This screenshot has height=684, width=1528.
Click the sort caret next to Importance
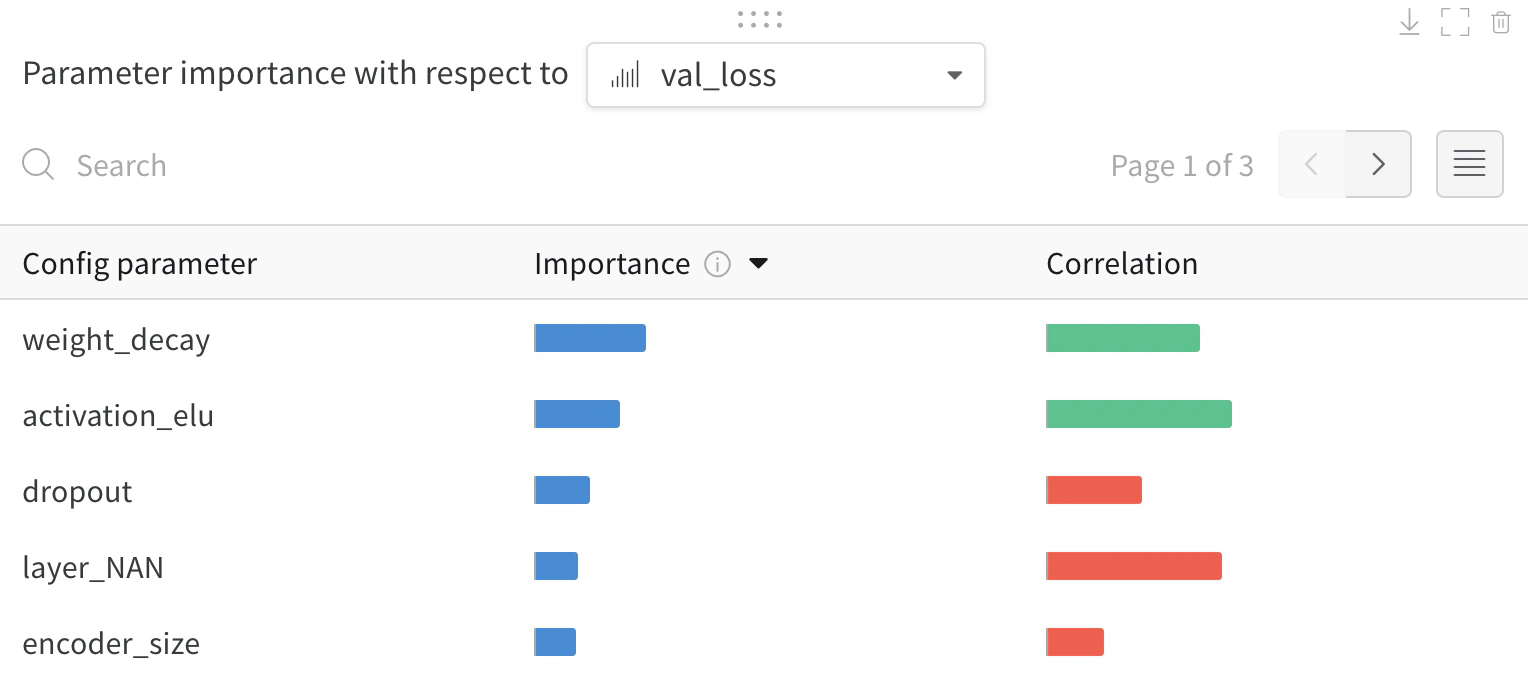click(x=759, y=264)
